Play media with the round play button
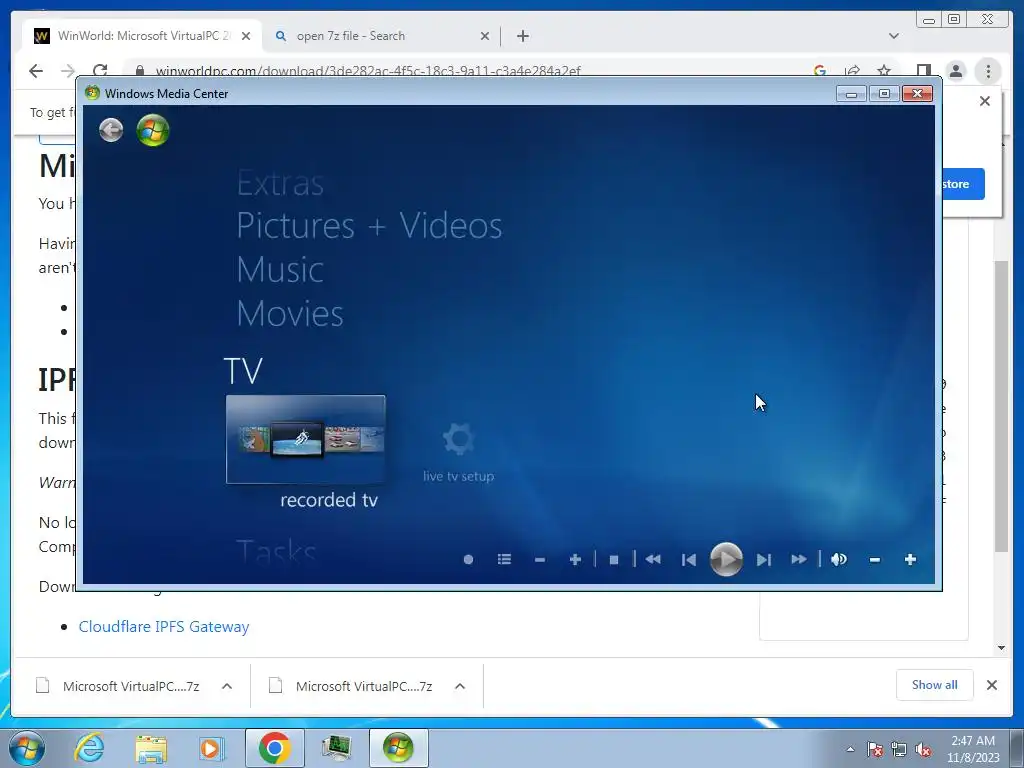The height and width of the screenshot is (768, 1024). [x=726, y=560]
